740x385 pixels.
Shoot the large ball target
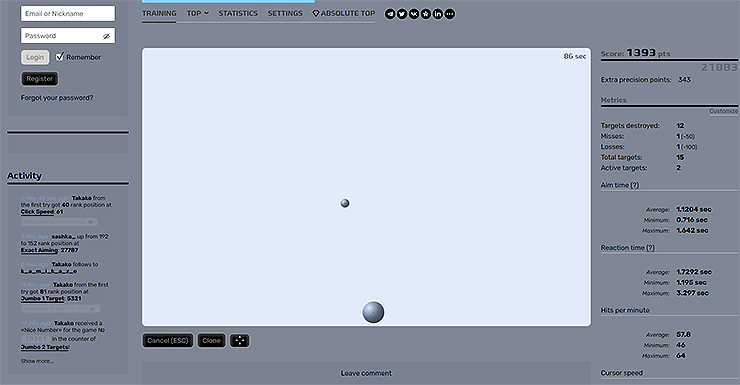pyautogui.click(x=373, y=312)
